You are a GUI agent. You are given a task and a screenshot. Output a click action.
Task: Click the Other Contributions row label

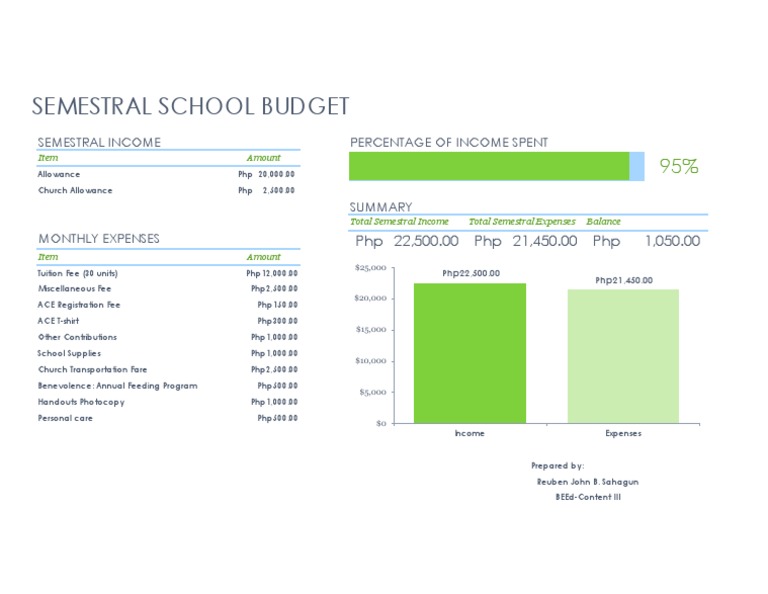tap(77, 337)
